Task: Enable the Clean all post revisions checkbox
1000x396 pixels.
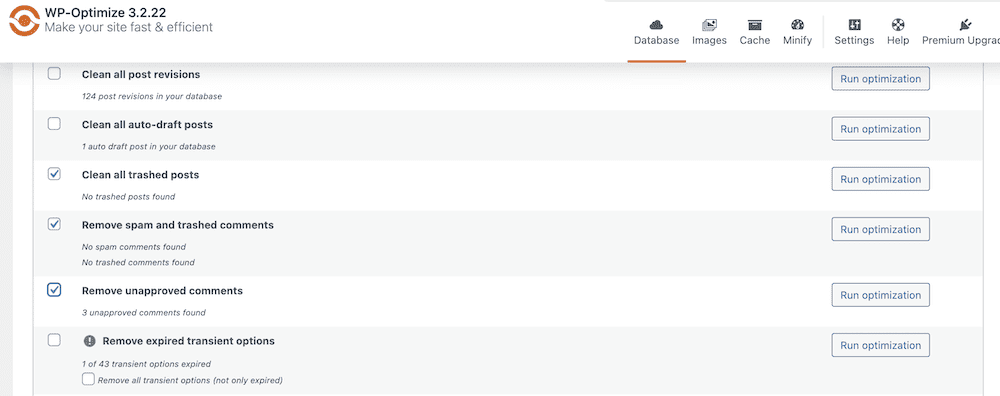Action: [x=54, y=73]
